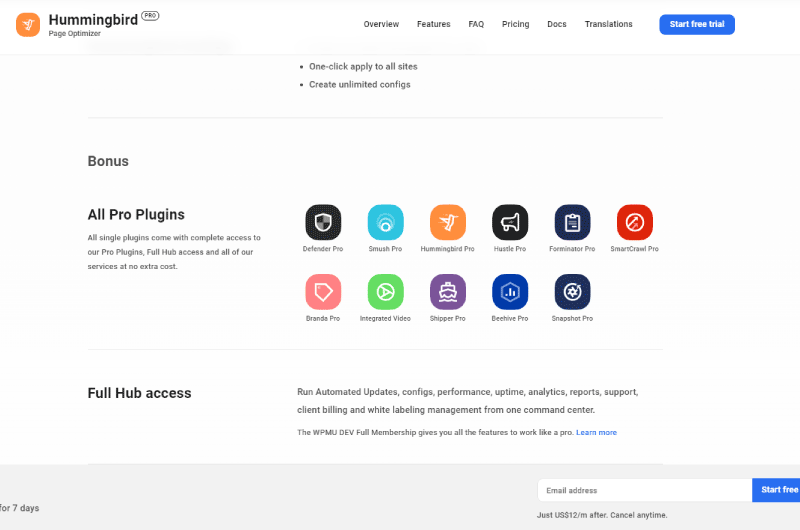Open the Translations nav item
Image resolution: width=800 pixels, height=530 pixels.
(609, 24)
